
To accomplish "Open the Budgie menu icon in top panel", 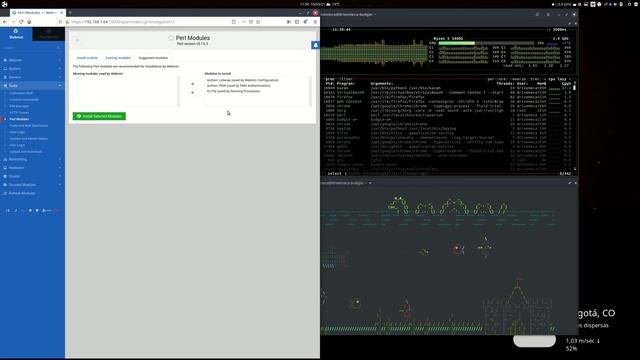I will [4, 4].
